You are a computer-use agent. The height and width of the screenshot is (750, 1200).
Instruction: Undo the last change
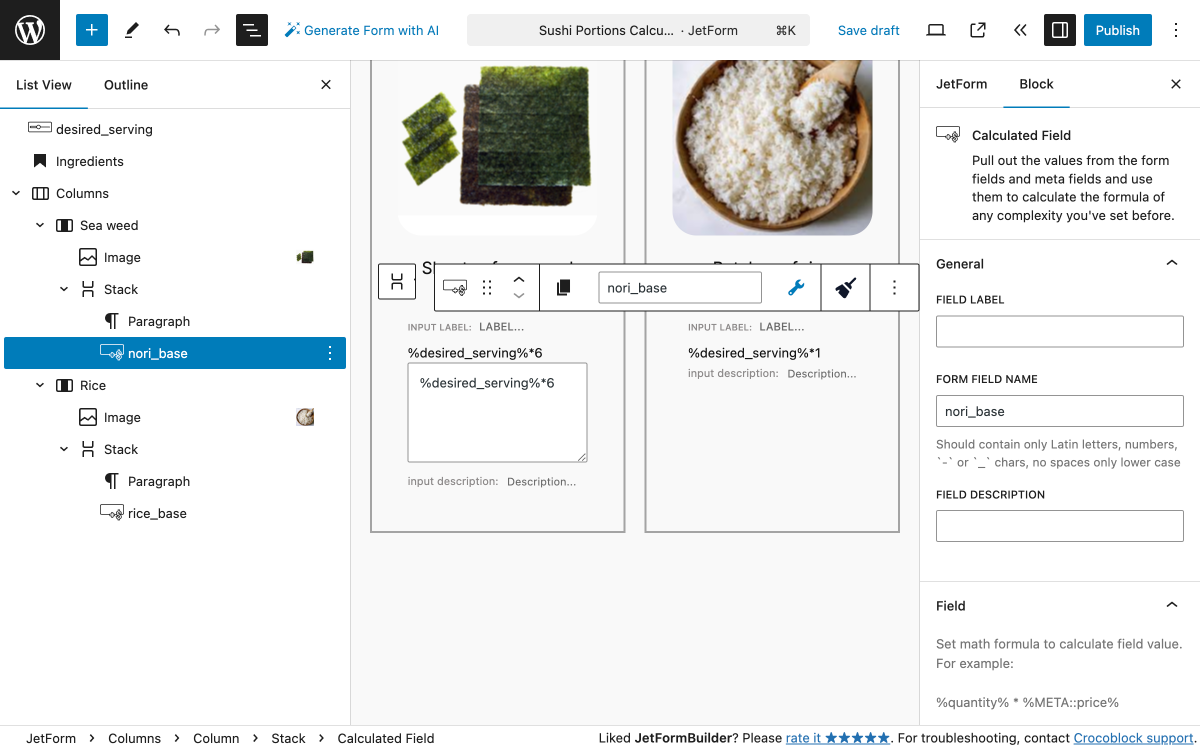[172, 30]
